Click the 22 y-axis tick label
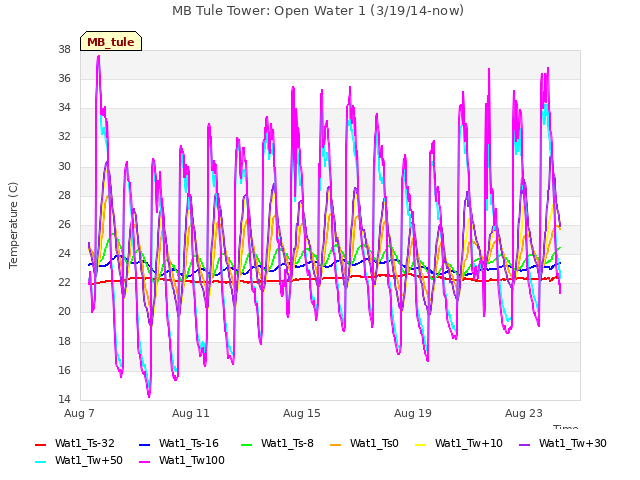 [64, 283]
